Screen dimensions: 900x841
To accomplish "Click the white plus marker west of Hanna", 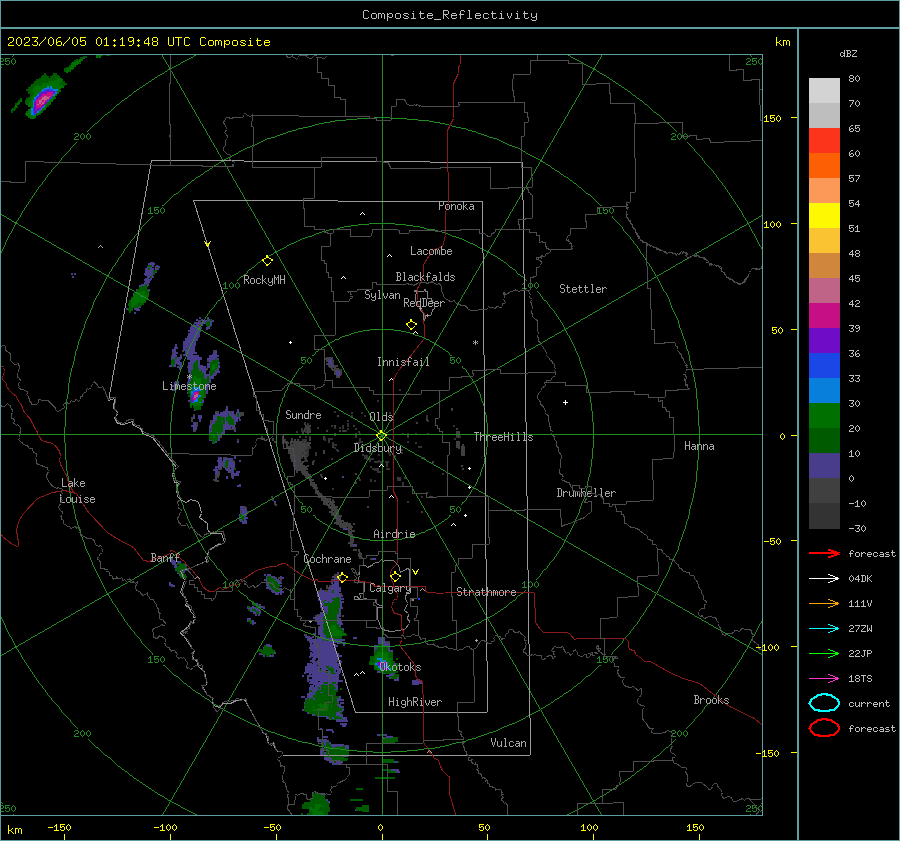I will 565,402.
